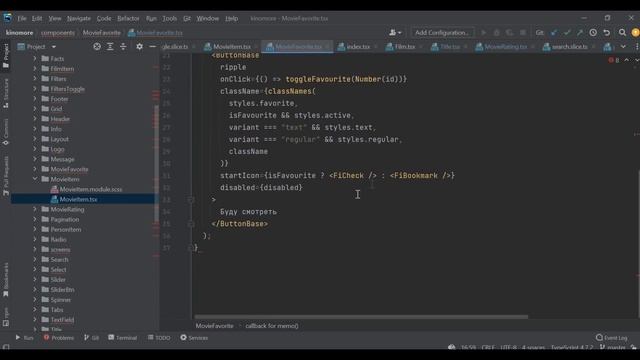Image resolution: width=640 pixels, height=360 pixels.
Task: Click Expand All icon in Project panel
Action: [x=110, y=47]
